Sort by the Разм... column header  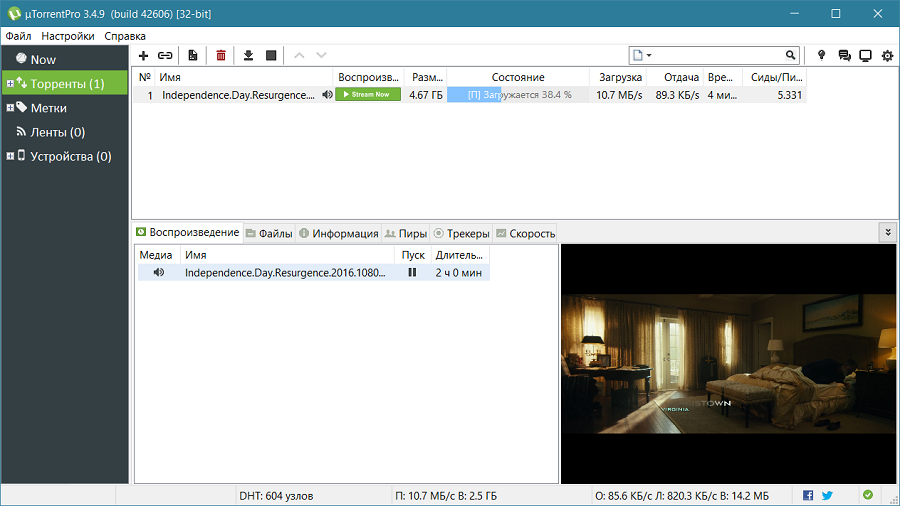pyautogui.click(x=426, y=77)
